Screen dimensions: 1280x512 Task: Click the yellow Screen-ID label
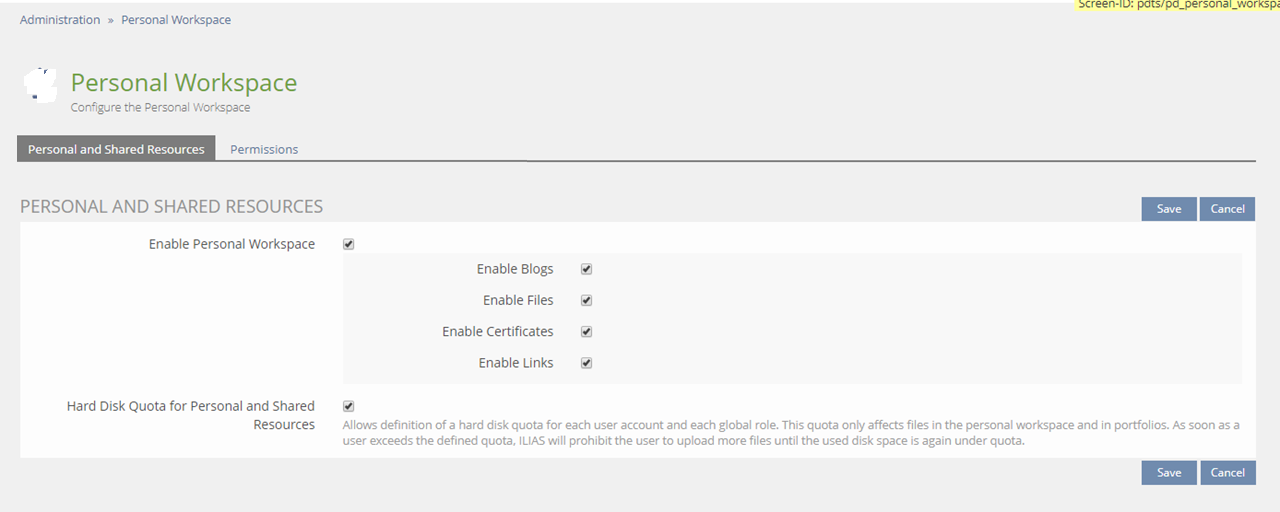[x=1177, y=5]
